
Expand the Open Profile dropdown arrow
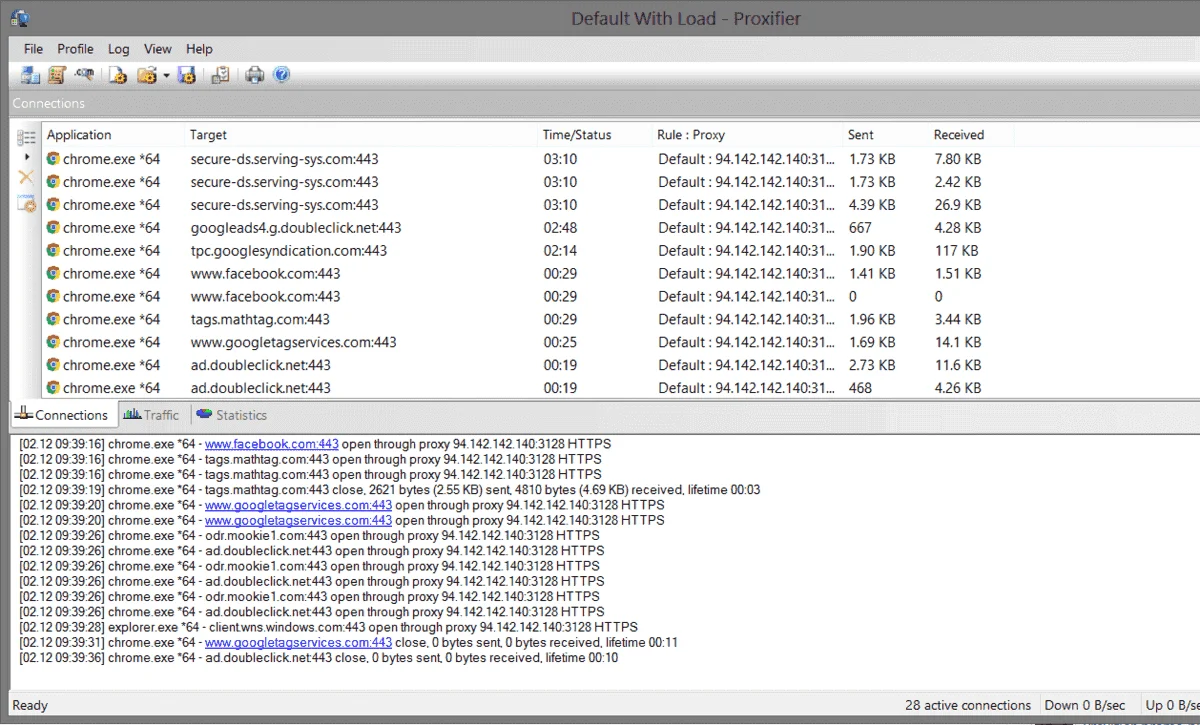coord(166,75)
